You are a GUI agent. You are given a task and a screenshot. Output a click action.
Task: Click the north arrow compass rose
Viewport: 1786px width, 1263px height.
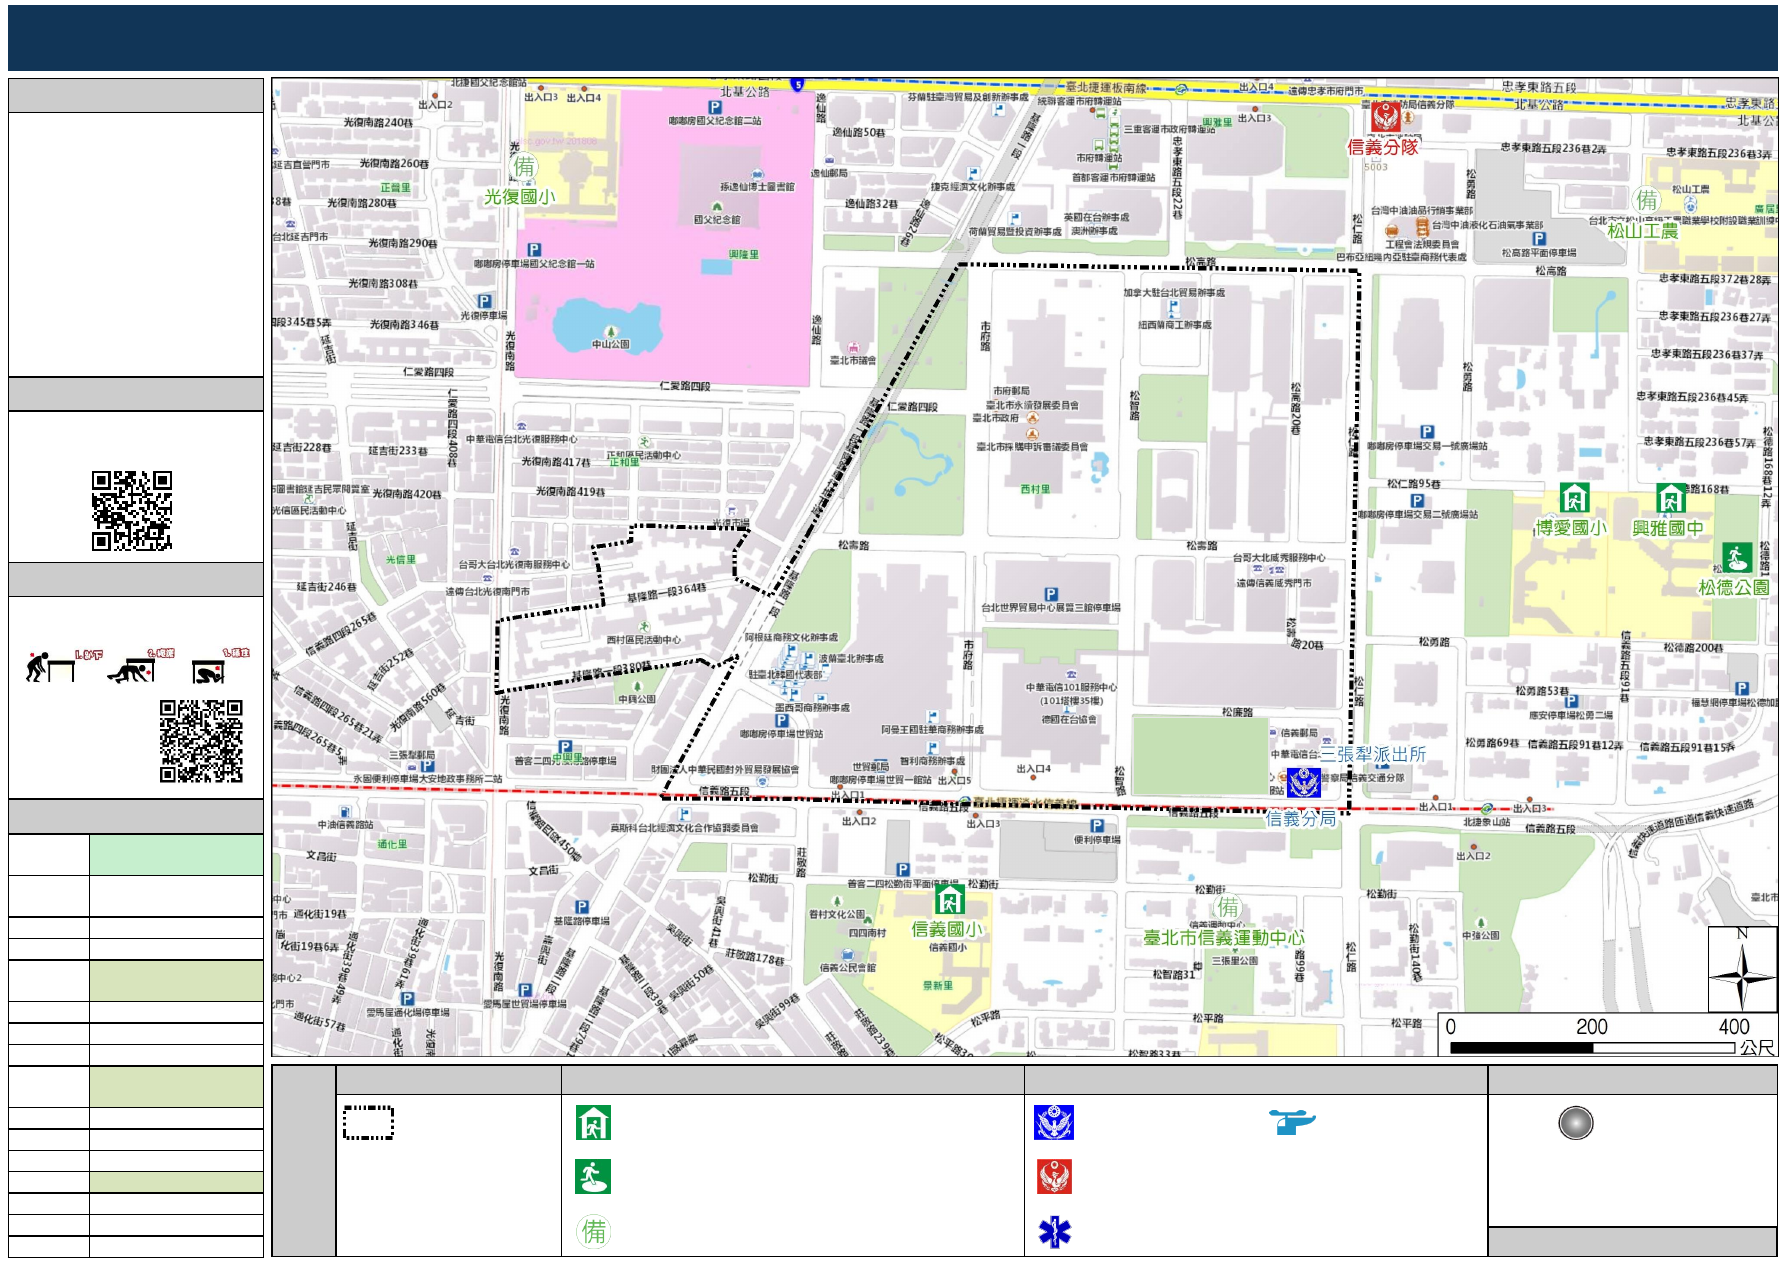tap(1742, 969)
